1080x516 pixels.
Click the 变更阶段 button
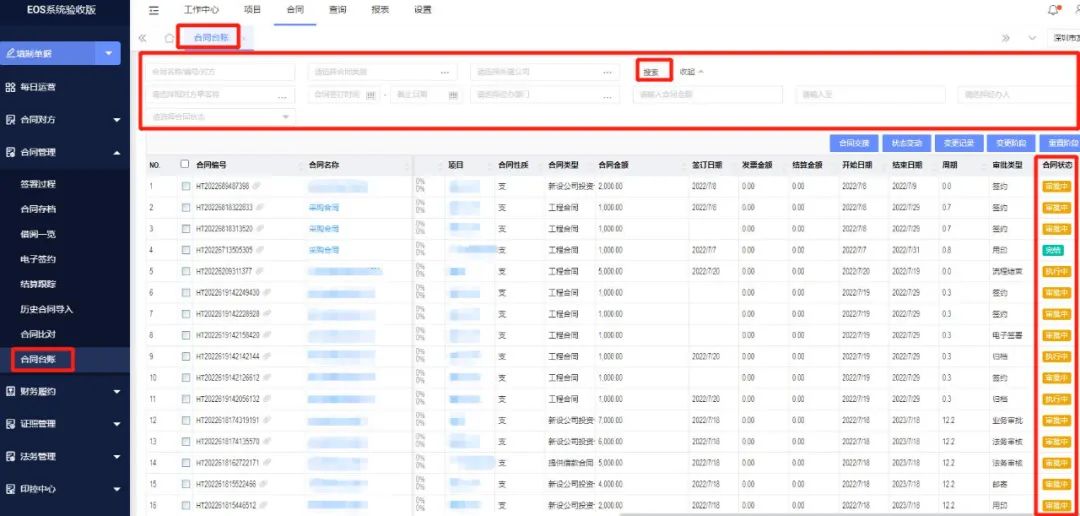pos(1011,143)
